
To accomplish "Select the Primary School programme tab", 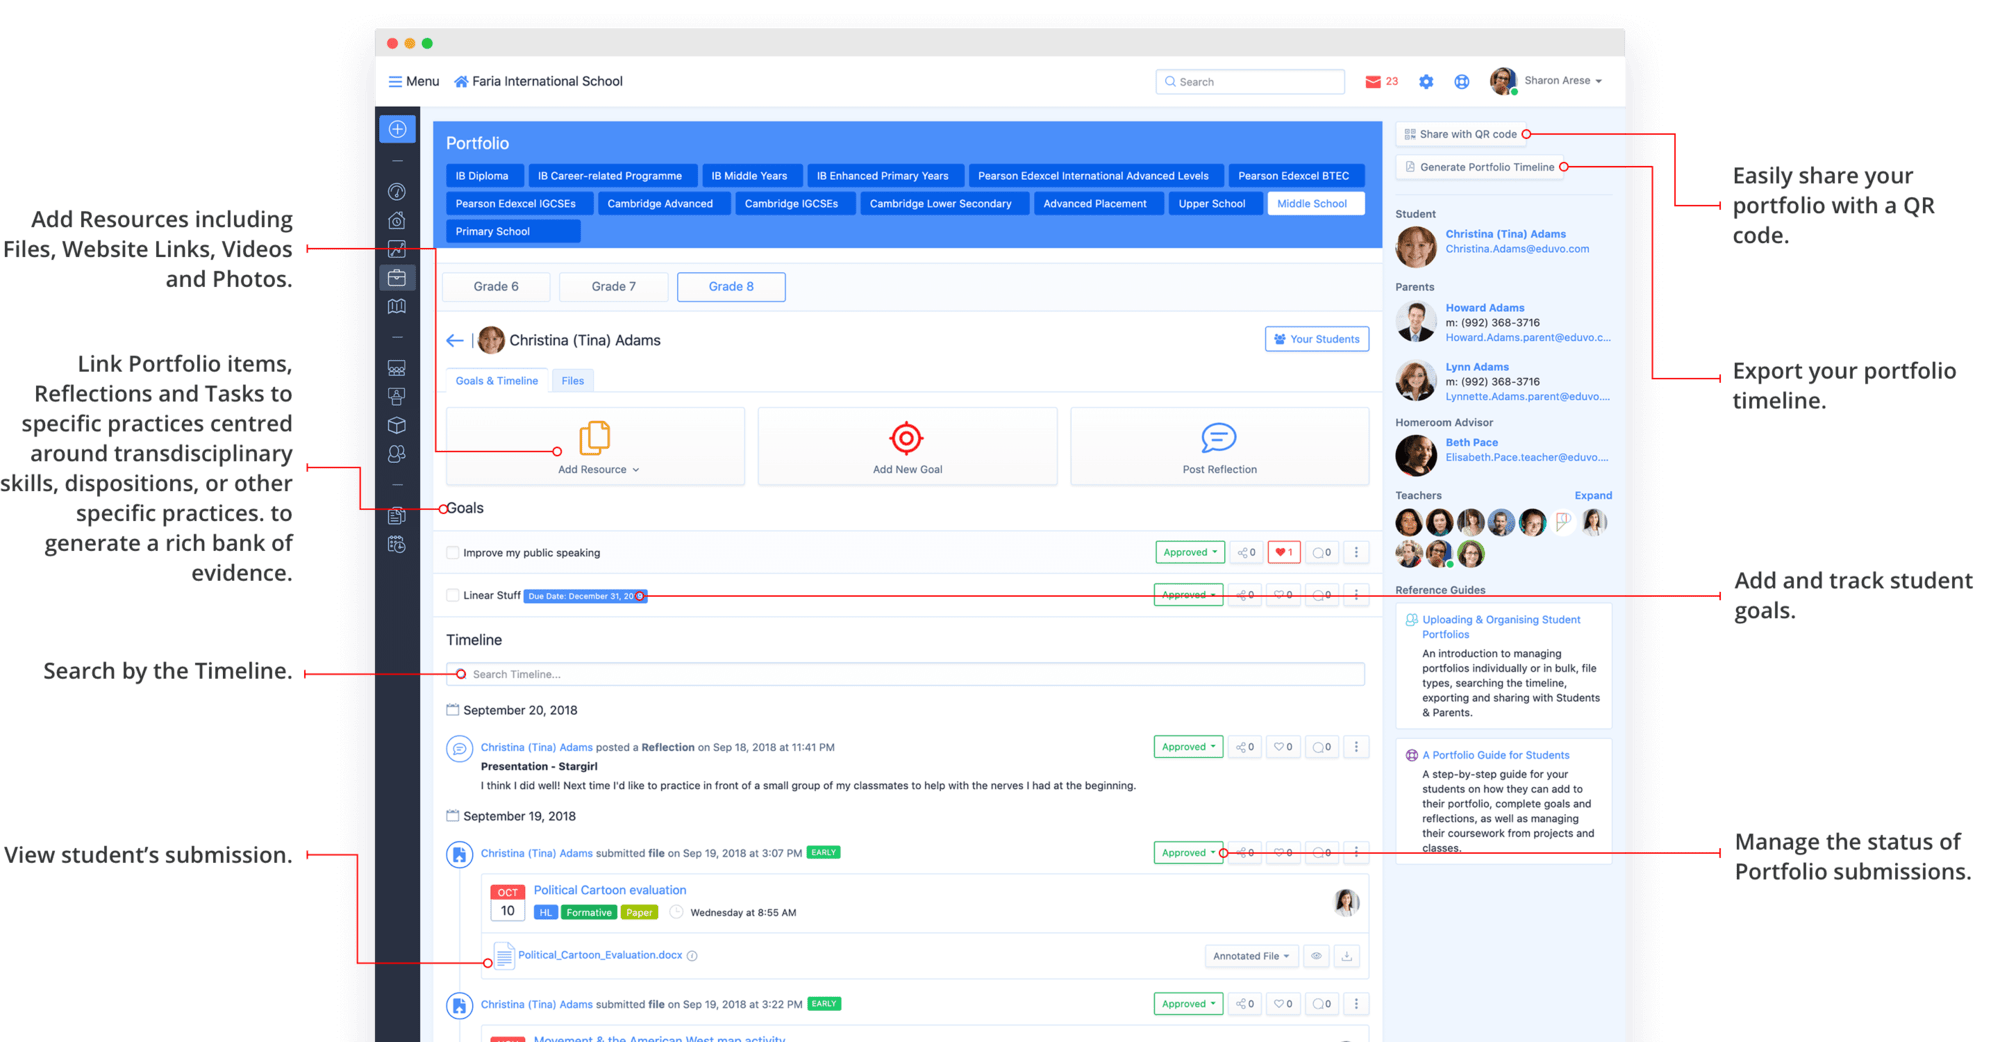I will coord(512,232).
